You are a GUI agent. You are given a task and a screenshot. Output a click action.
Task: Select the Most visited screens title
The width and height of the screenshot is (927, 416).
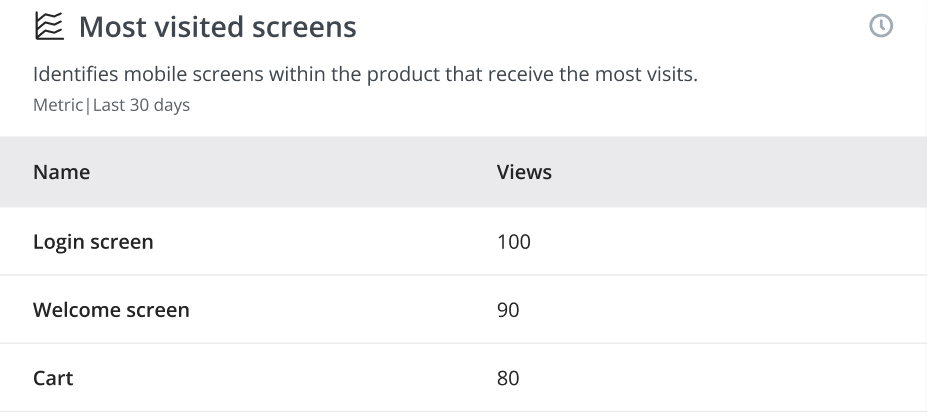pyautogui.click(x=218, y=27)
